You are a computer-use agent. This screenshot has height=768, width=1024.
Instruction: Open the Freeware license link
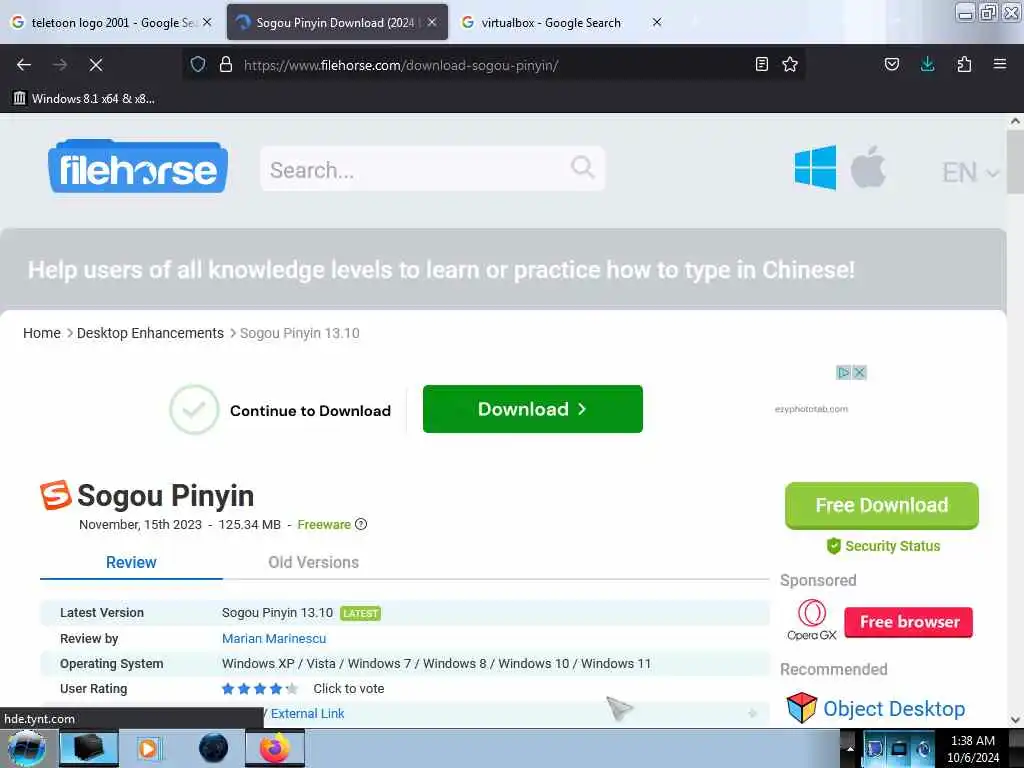coord(324,524)
